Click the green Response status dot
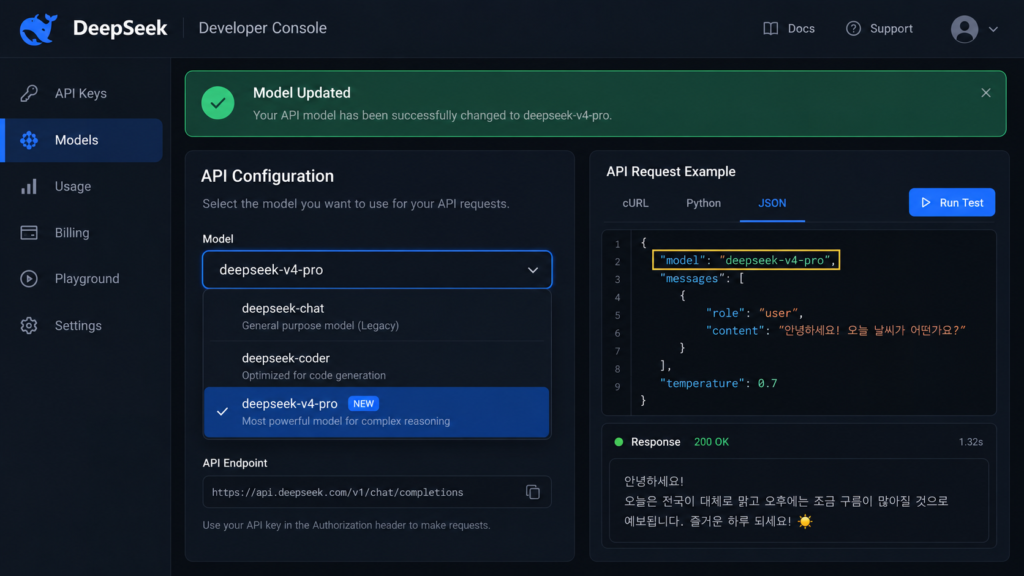 click(618, 442)
